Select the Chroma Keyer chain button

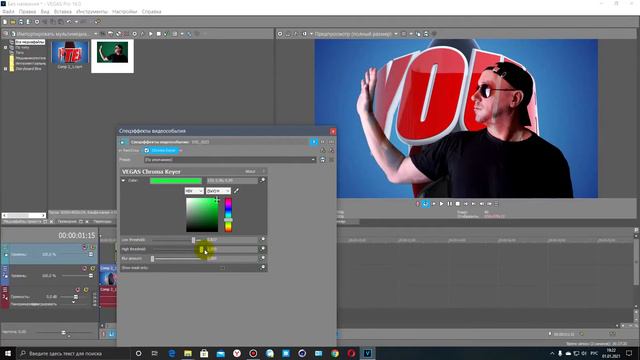(164, 151)
